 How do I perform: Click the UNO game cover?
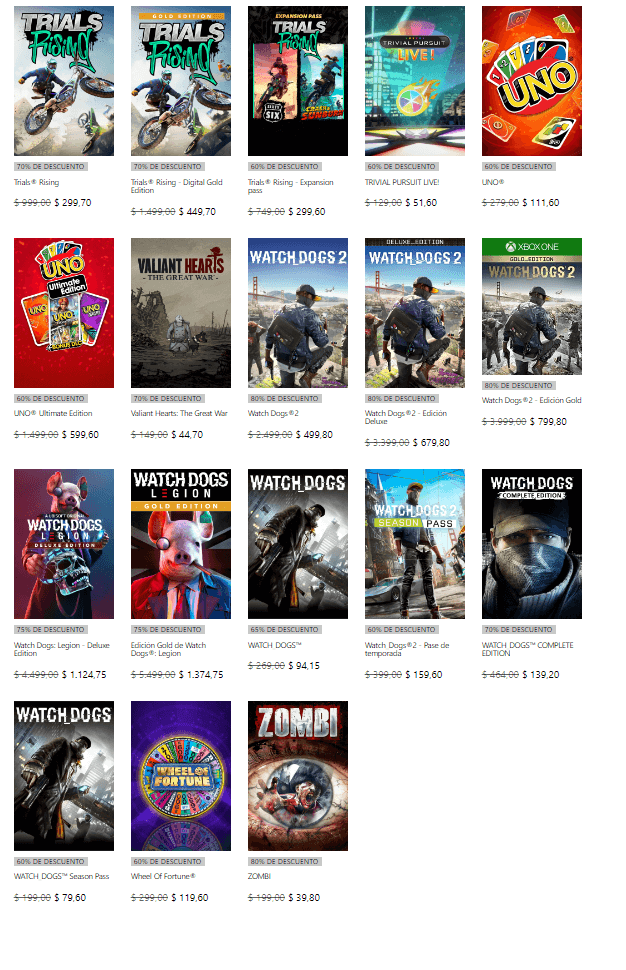(531, 81)
